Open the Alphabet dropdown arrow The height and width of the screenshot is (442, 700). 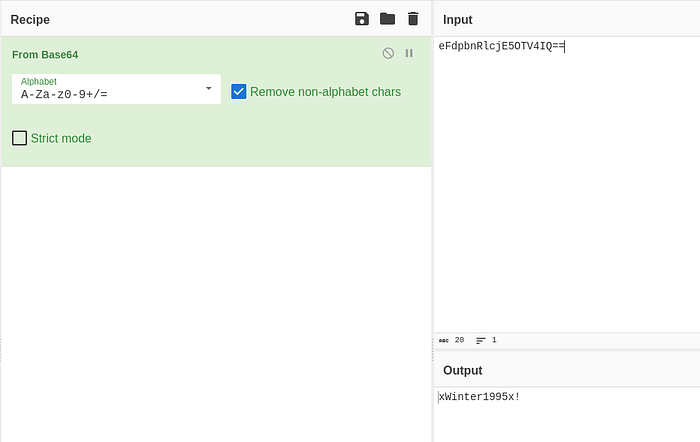pos(208,89)
